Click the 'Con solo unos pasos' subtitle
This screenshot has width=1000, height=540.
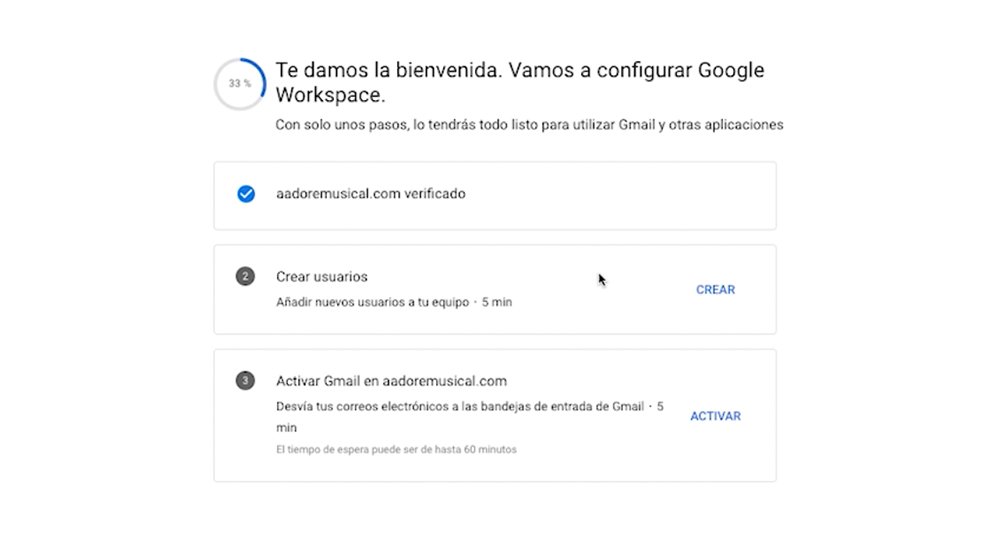[x=529, y=125]
